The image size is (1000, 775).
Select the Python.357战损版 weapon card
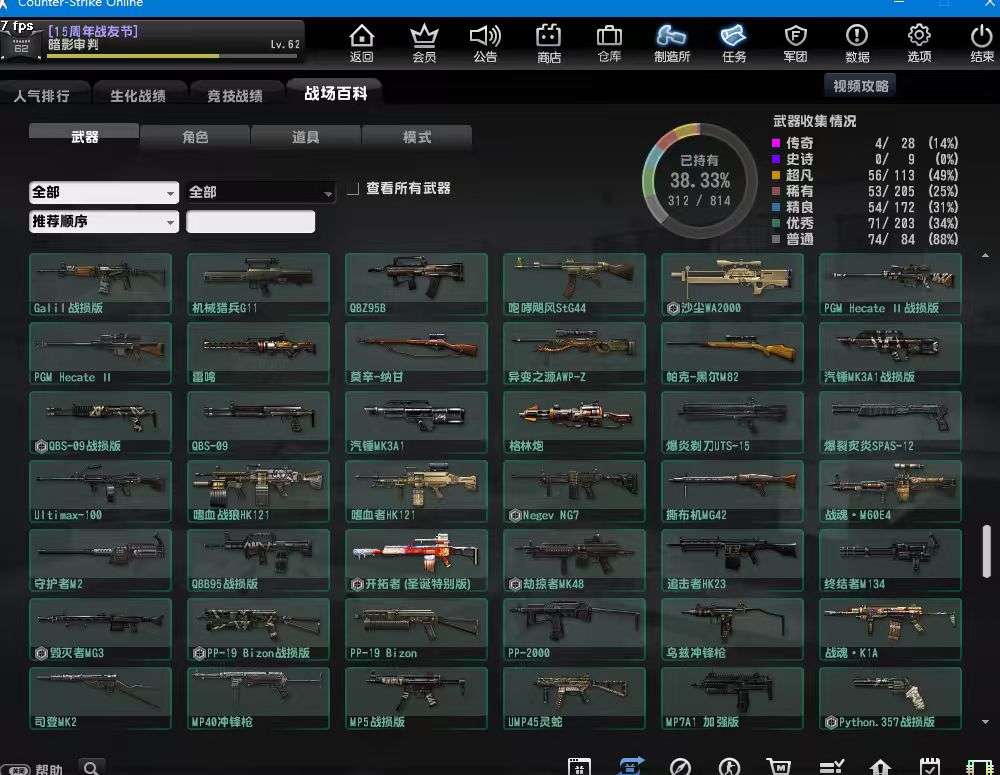click(890, 698)
